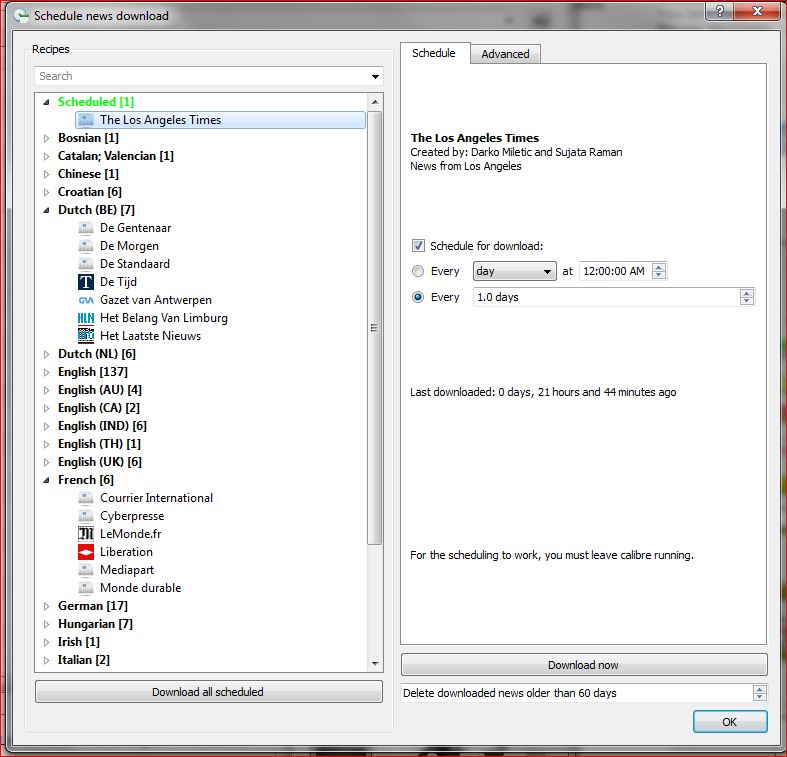Click the Monde durable recipe icon
787x757 pixels.
coord(86,588)
